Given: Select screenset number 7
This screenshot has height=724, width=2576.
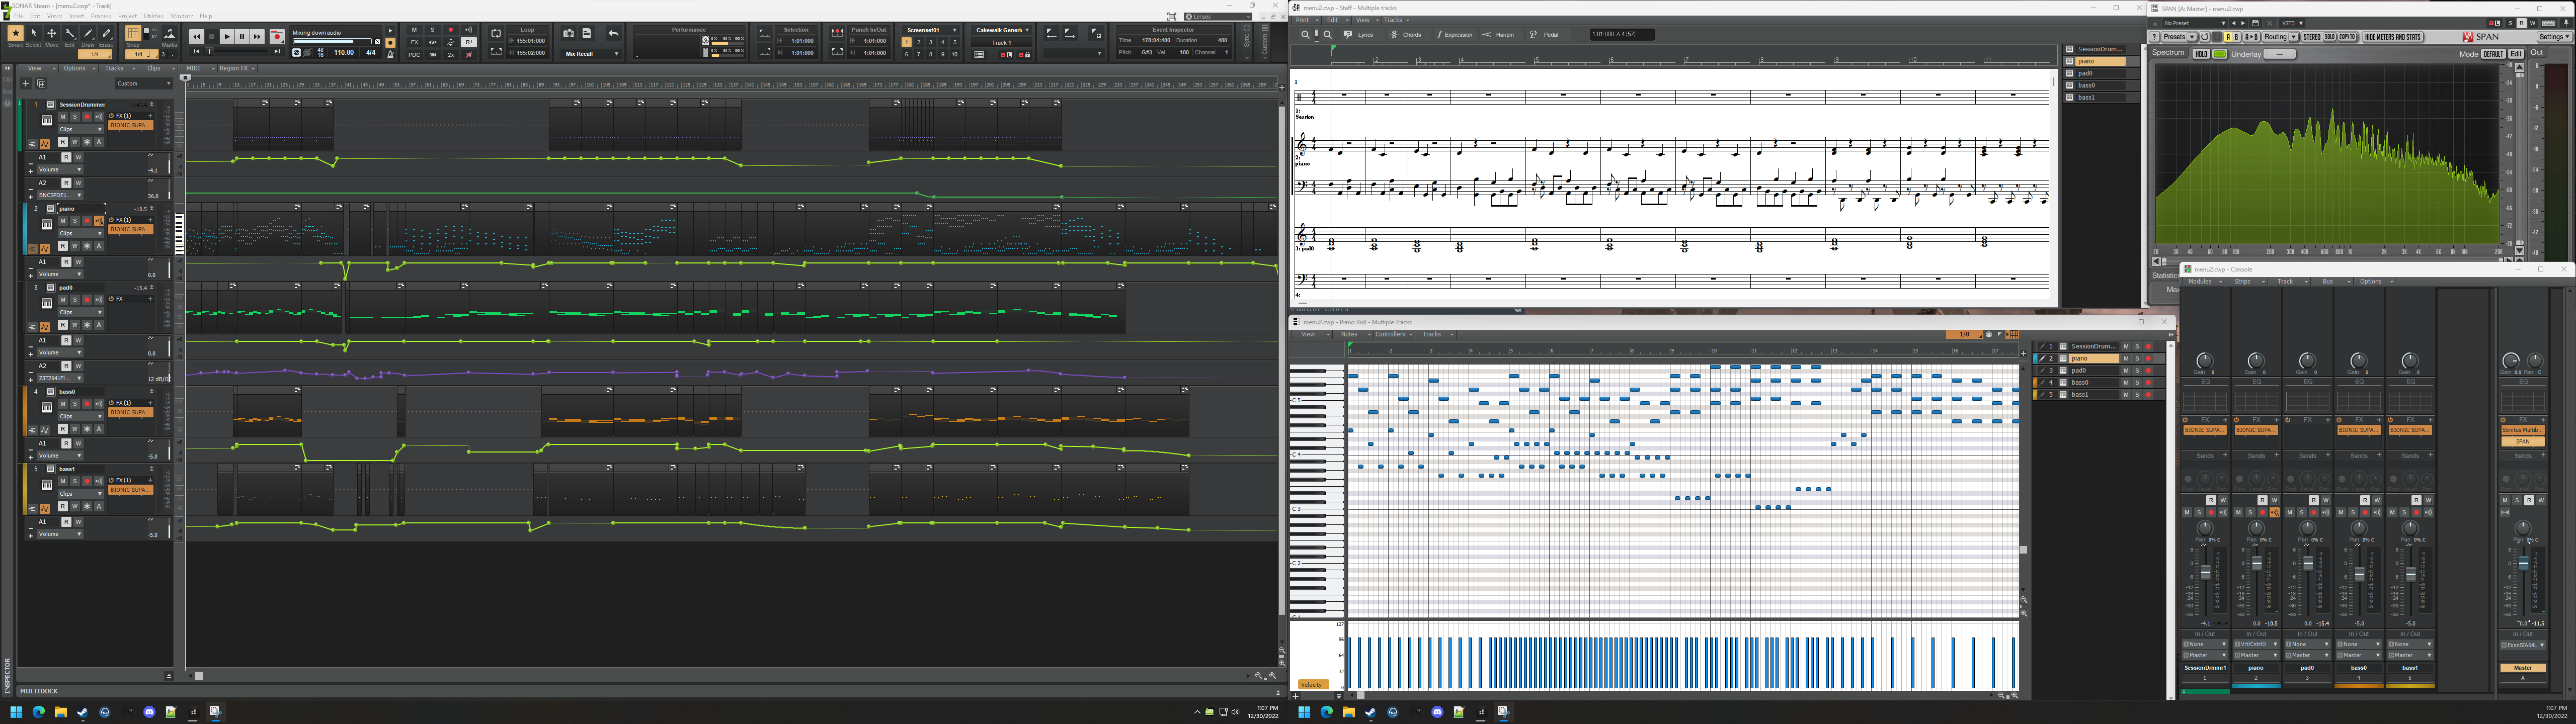Looking at the screenshot, I should click(x=918, y=54).
